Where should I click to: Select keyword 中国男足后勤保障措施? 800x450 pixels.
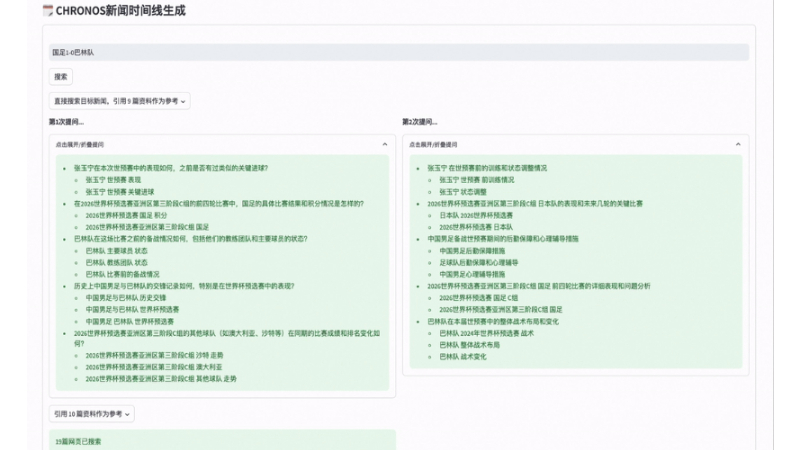[472, 251]
